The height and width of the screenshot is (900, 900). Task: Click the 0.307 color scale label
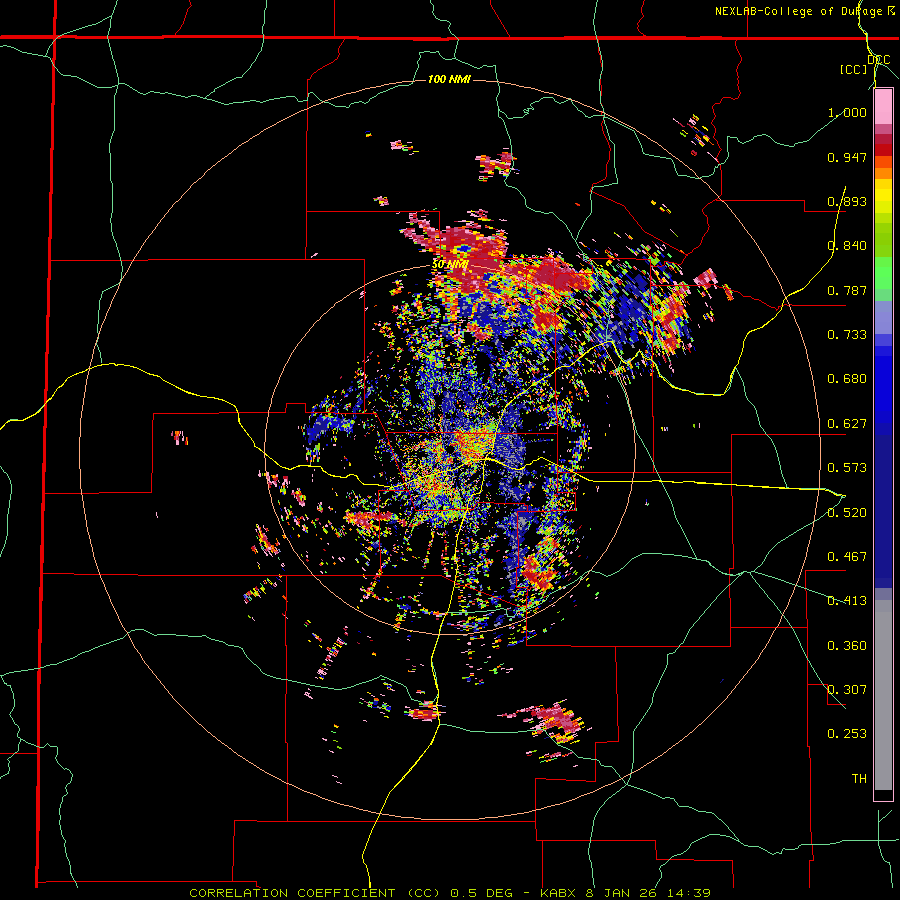(x=847, y=690)
